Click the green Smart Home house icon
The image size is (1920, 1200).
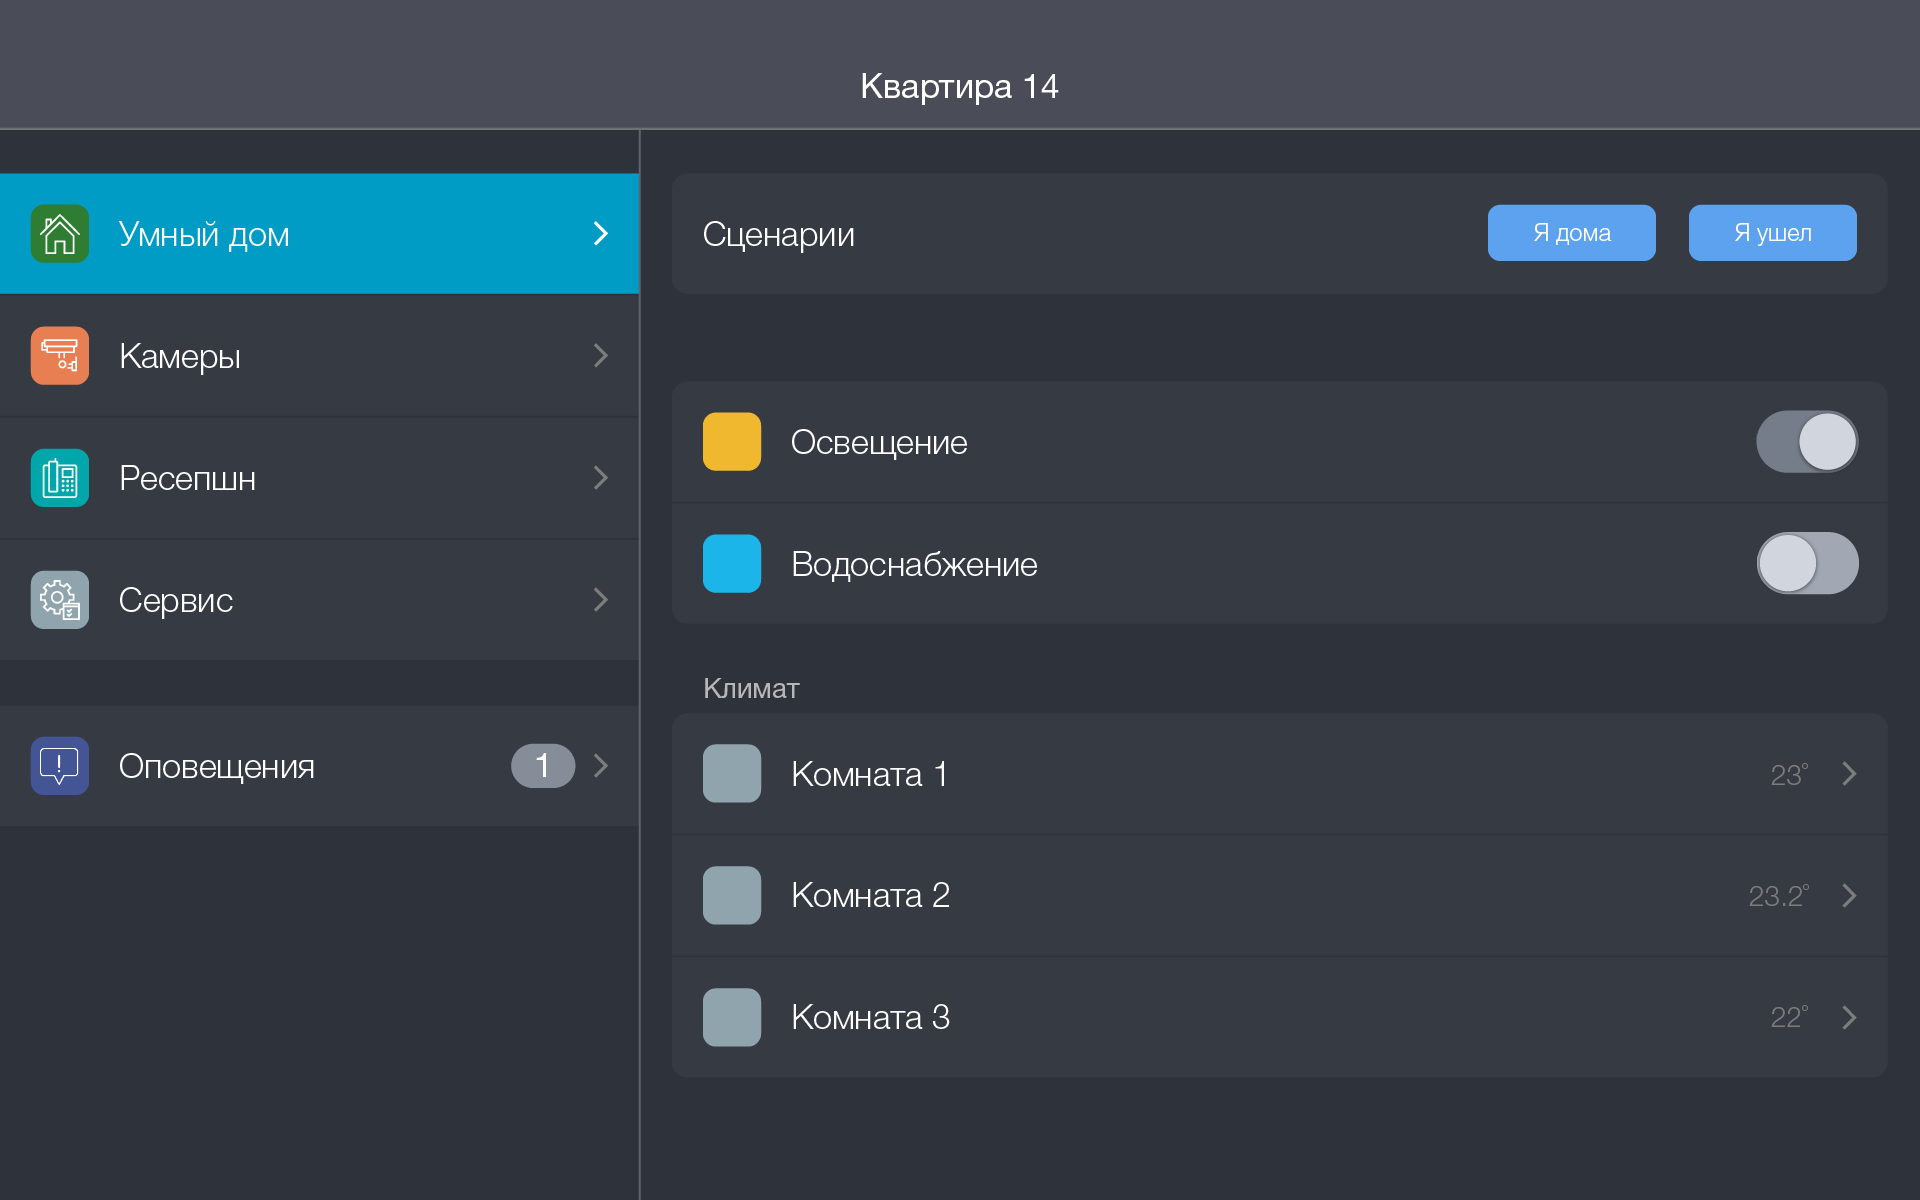(60, 234)
